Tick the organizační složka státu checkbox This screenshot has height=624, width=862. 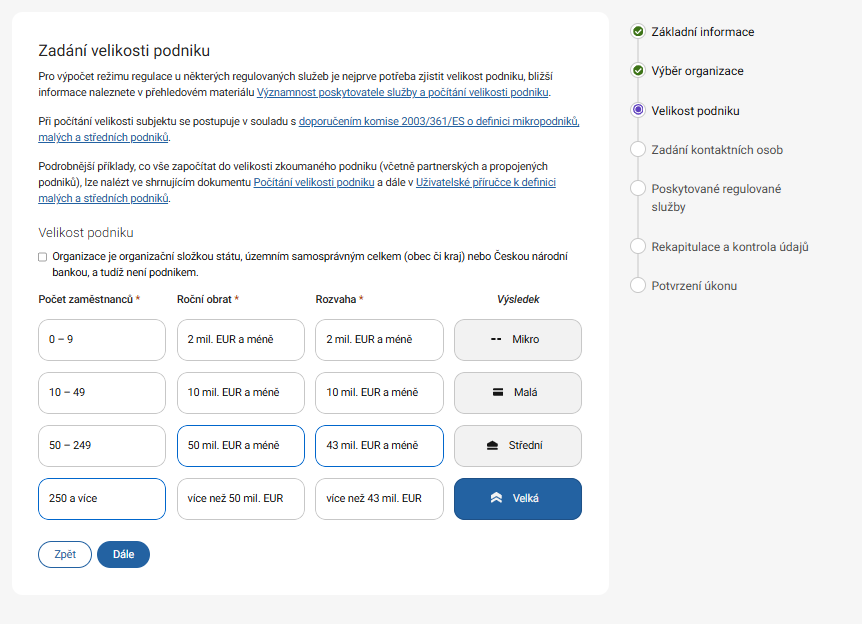[x=43, y=257]
